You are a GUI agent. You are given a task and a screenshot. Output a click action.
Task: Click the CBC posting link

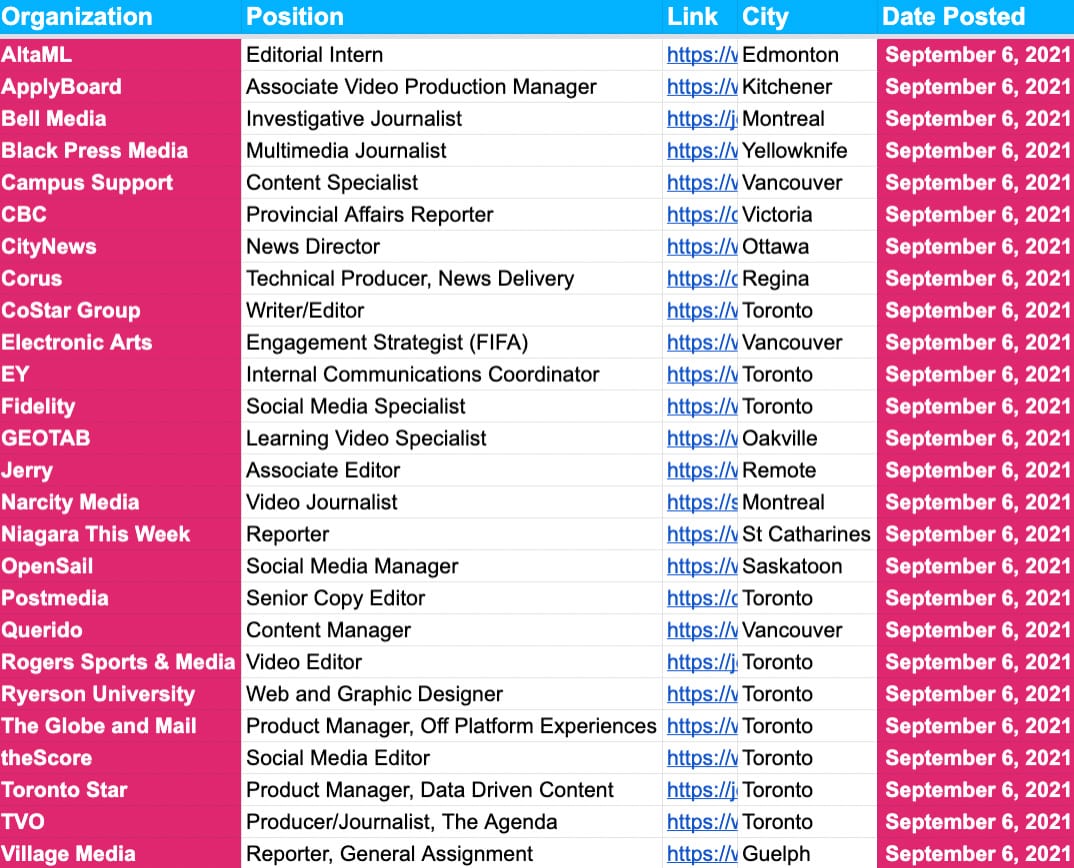click(x=701, y=215)
